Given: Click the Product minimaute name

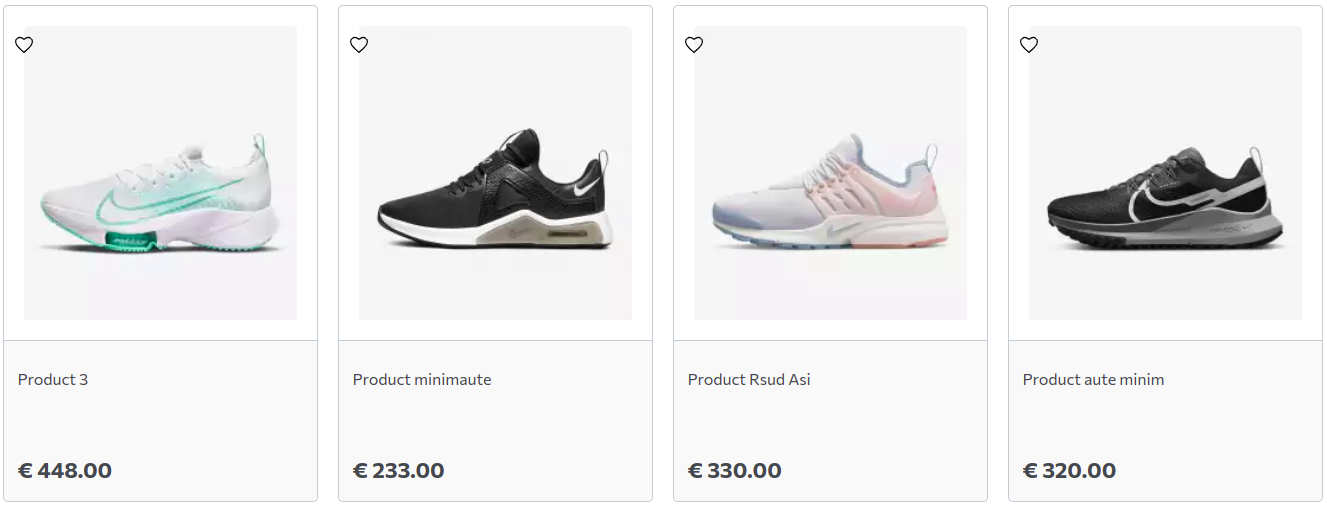Looking at the screenshot, I should pyautogui.click(x=422, y=380).
